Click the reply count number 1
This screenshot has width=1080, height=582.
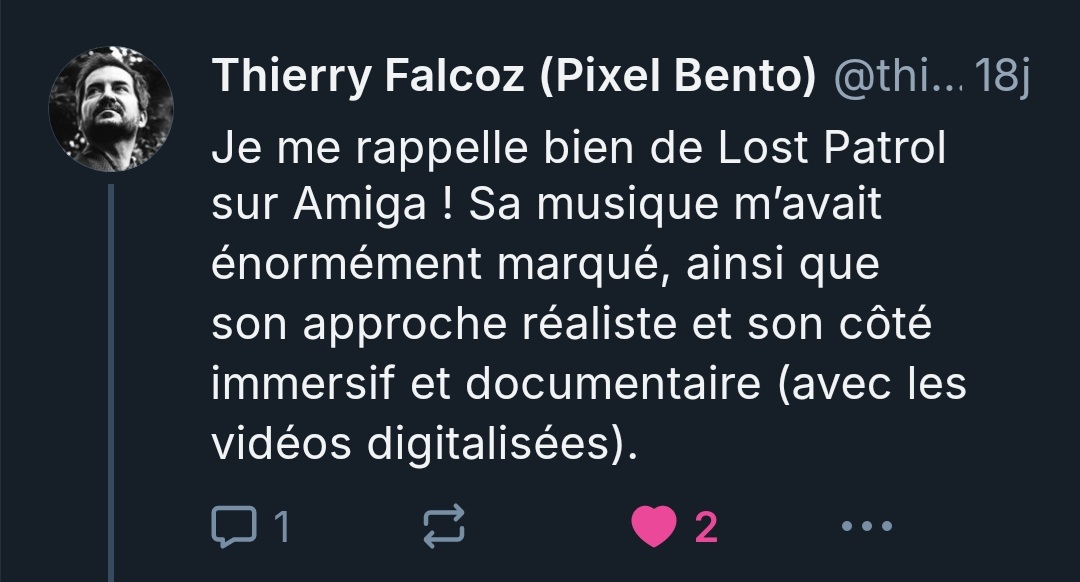[x=282, y=528]
